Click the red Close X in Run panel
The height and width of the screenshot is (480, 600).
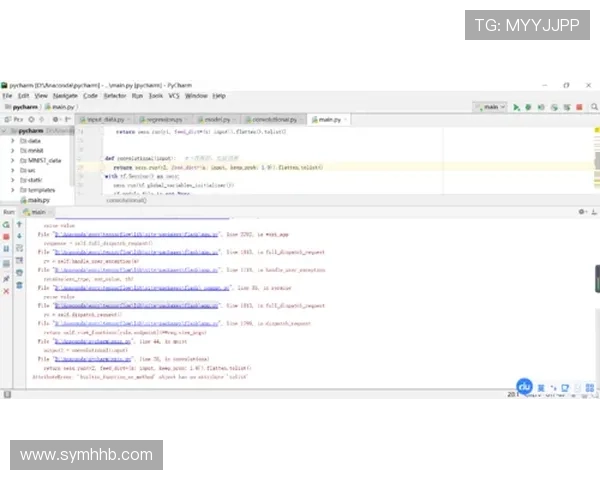click(x=6, y=289)
